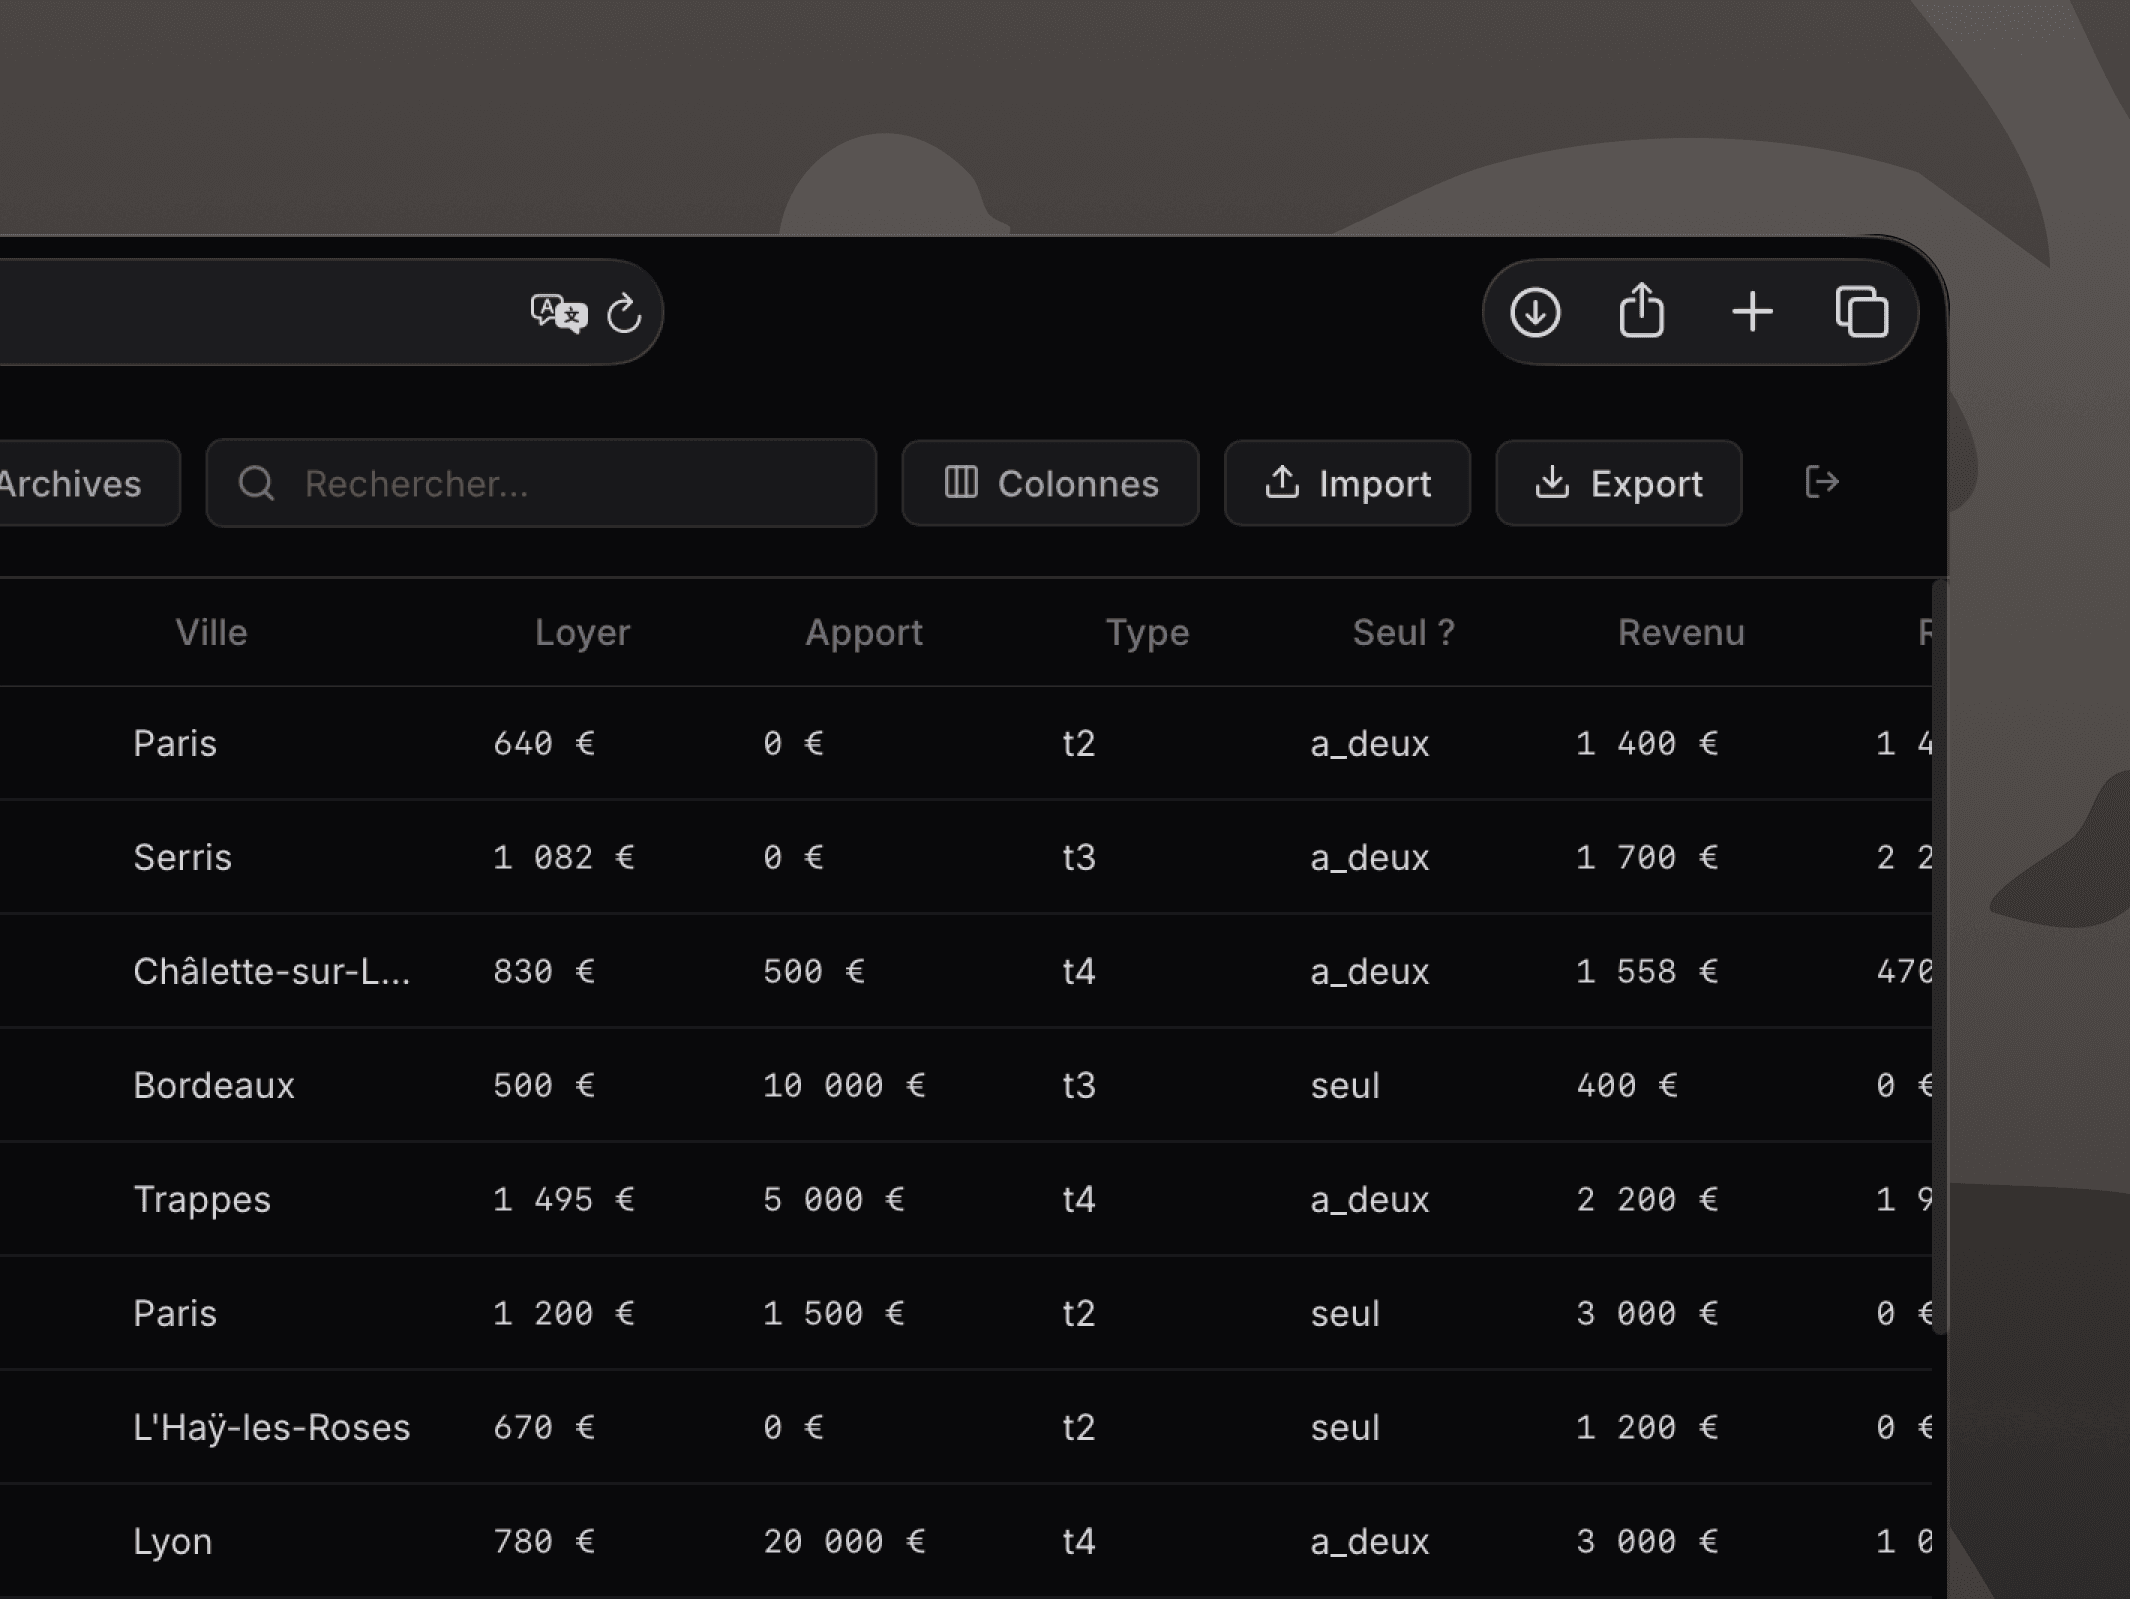Click 'a_deux' in the Trappes row

[x=1370, y=1199]
